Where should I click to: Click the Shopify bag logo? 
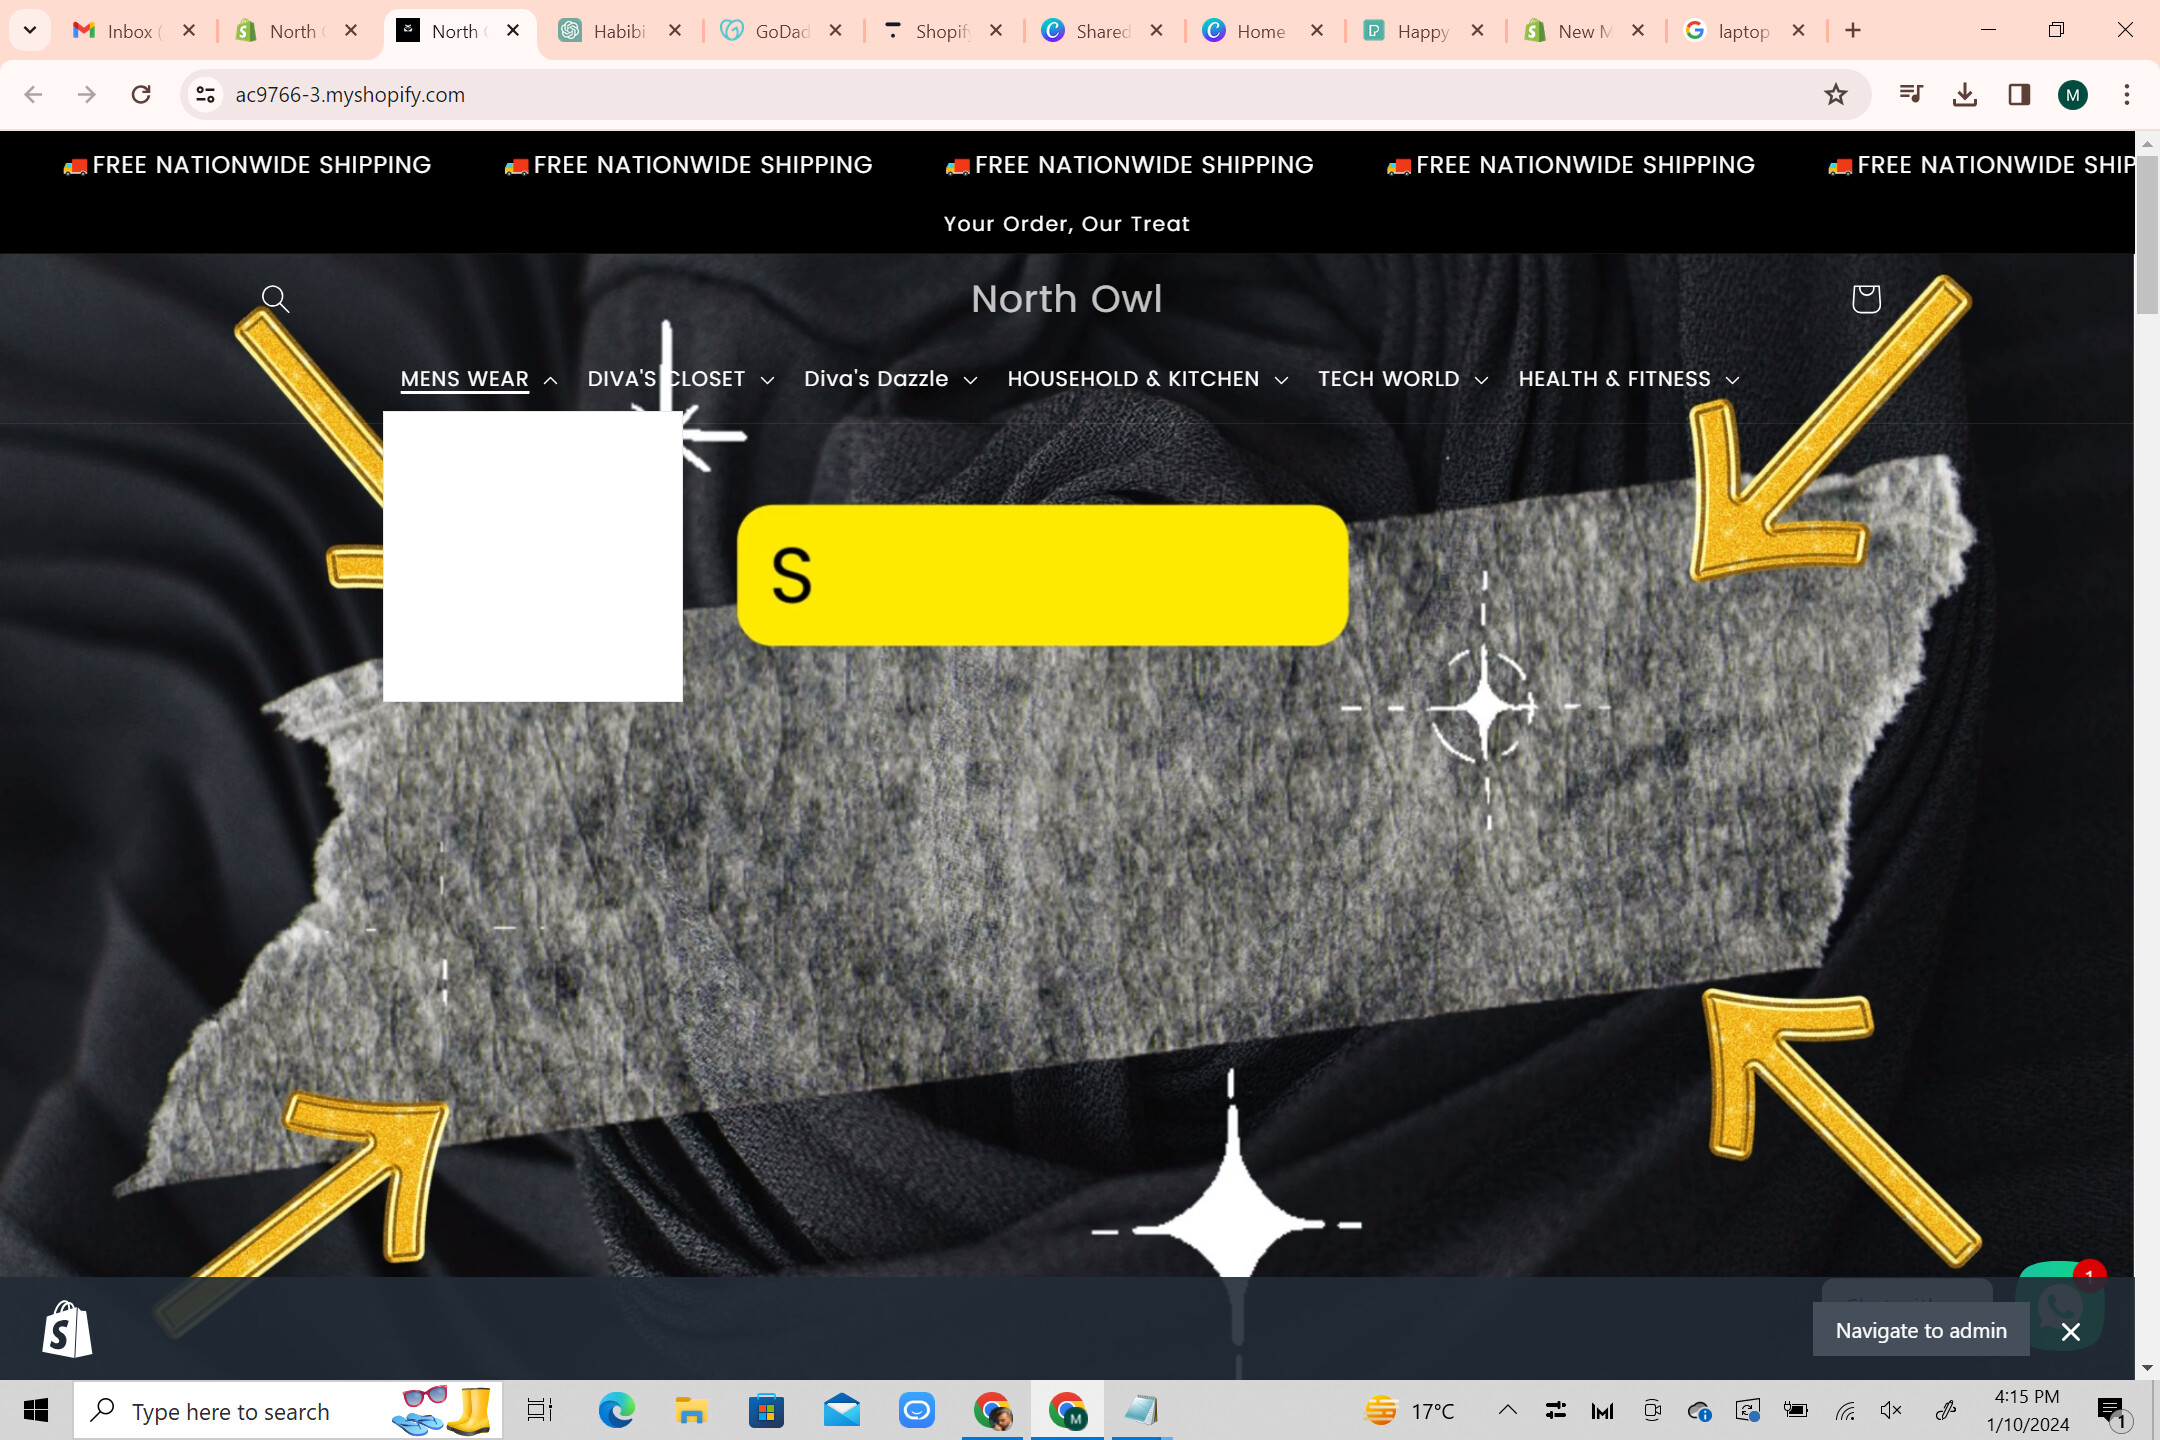tap(67, 1330)
